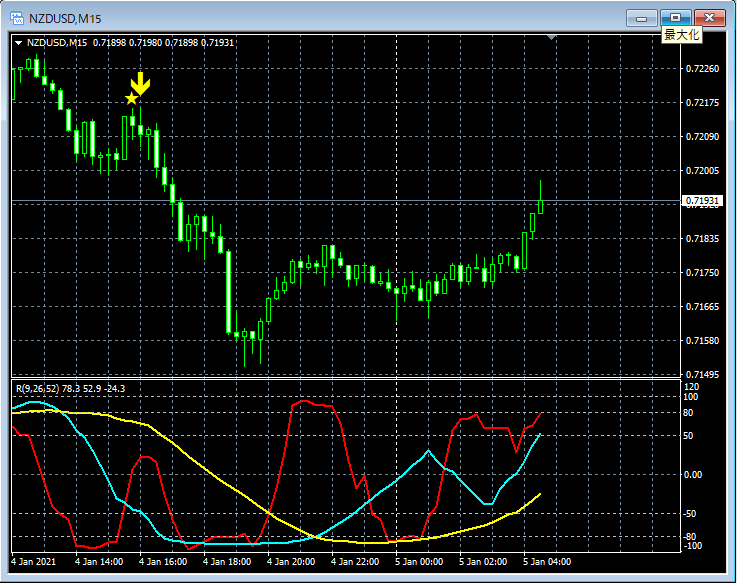Click the 0.71750 price scale value
The image size is (738, 583).
point(702,272)
